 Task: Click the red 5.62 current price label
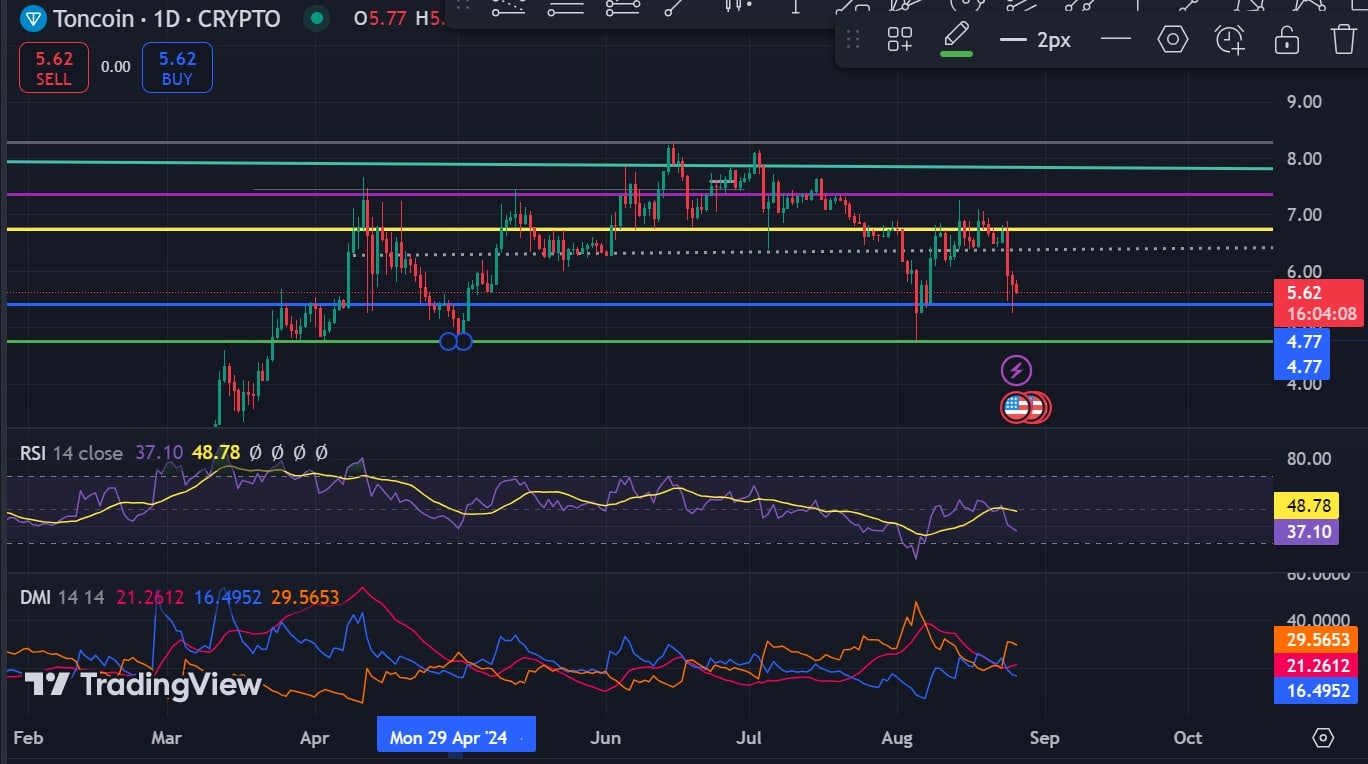tap(1319, 303)
